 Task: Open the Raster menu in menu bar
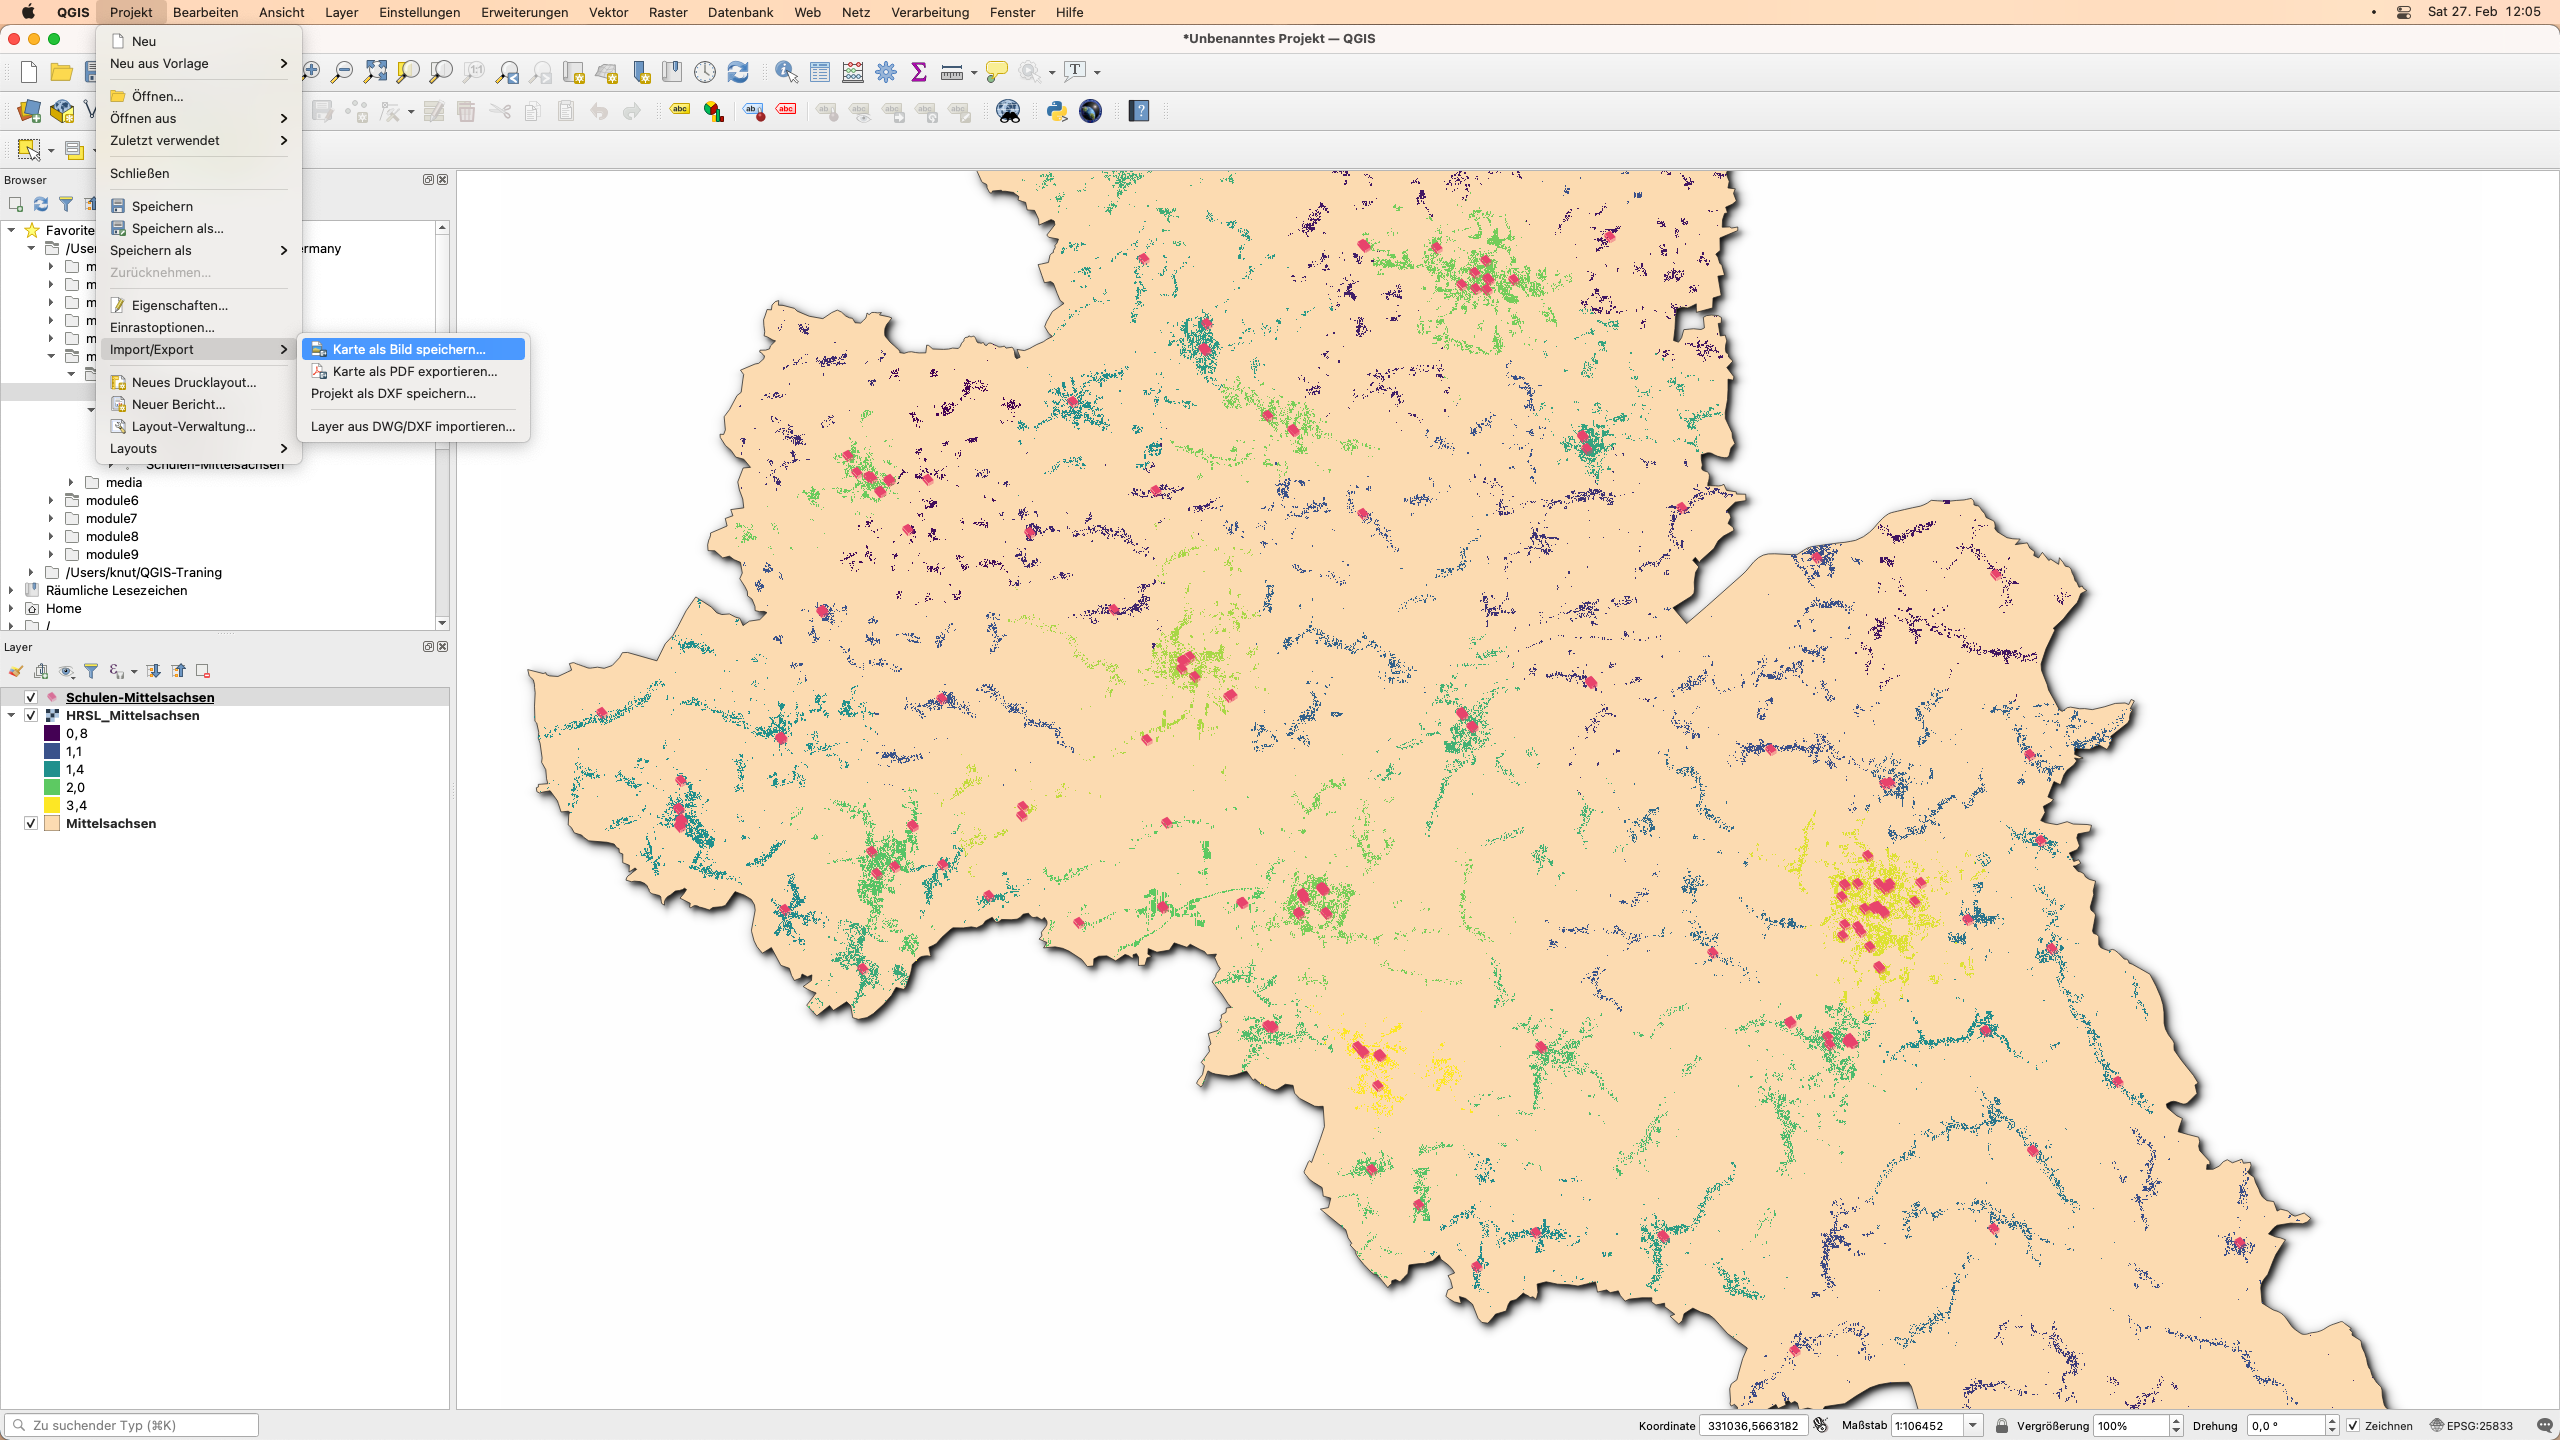click(668, 12)
